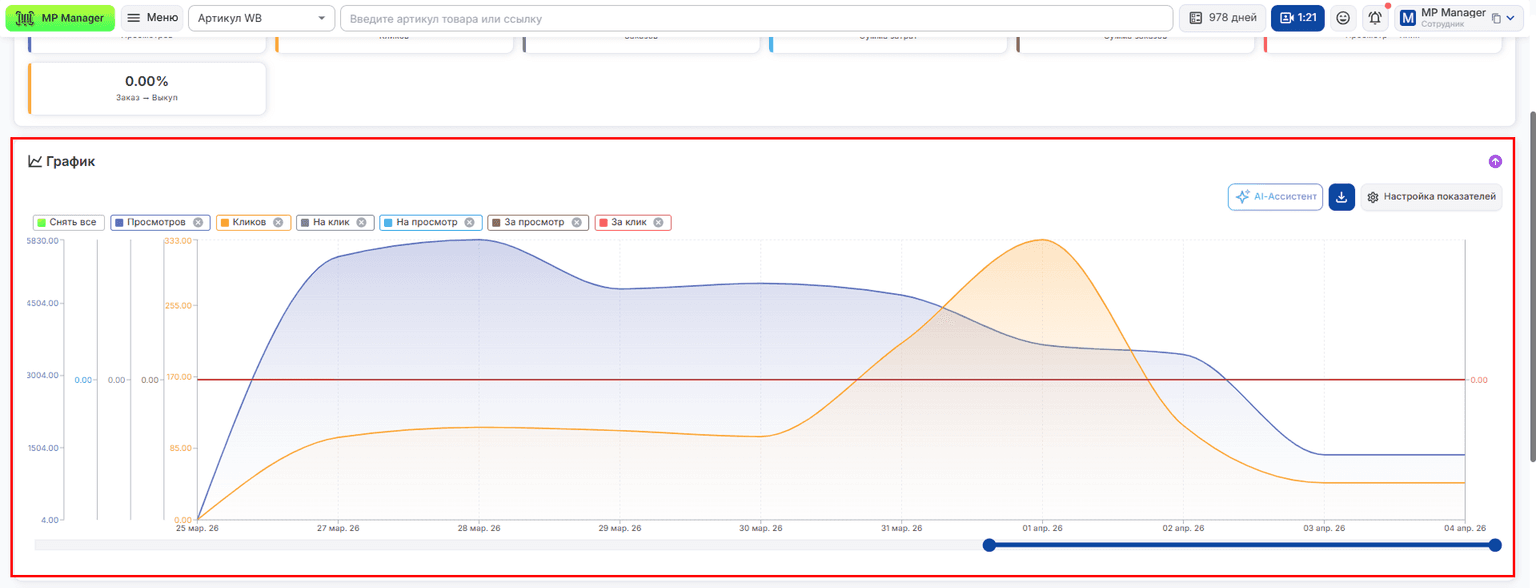Toggle Снять все legend option
The height and width of the screenshot is (588, 1536).
[68, 222]
